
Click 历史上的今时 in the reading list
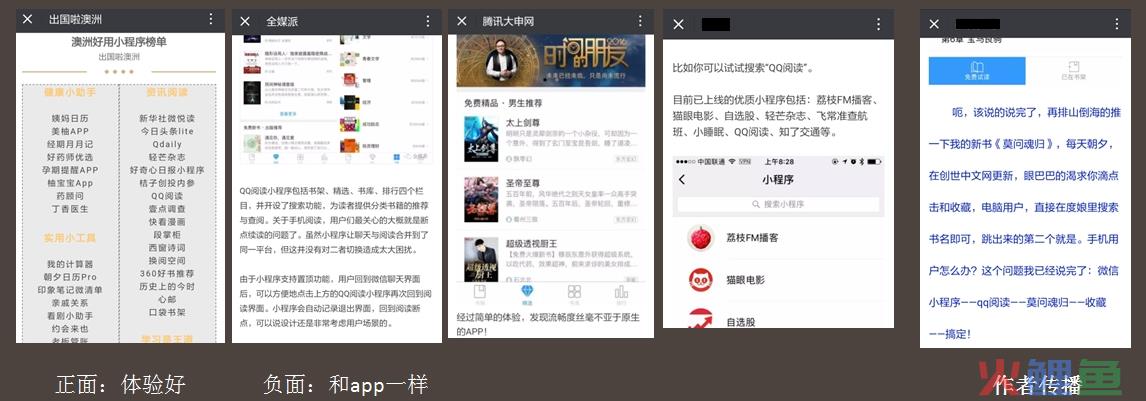click(x=167, y=286)
